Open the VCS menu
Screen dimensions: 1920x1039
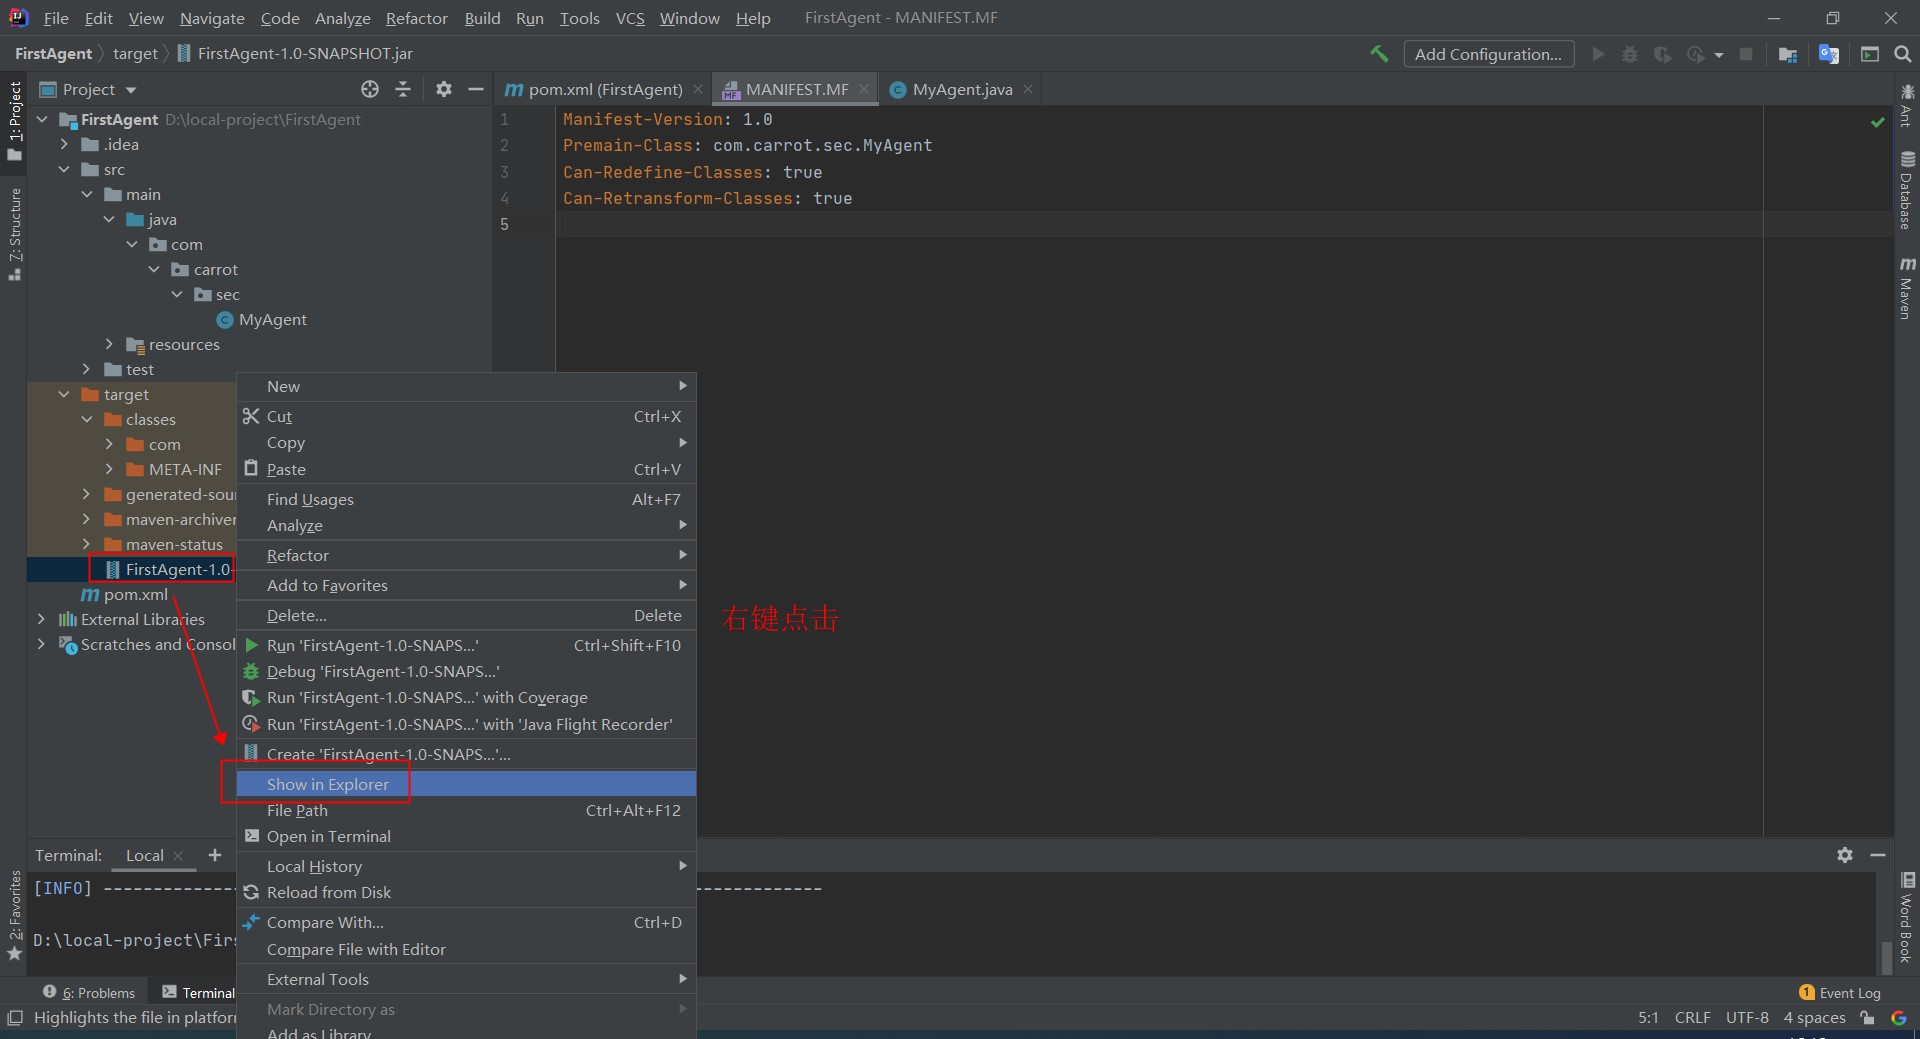coord(630,18)
